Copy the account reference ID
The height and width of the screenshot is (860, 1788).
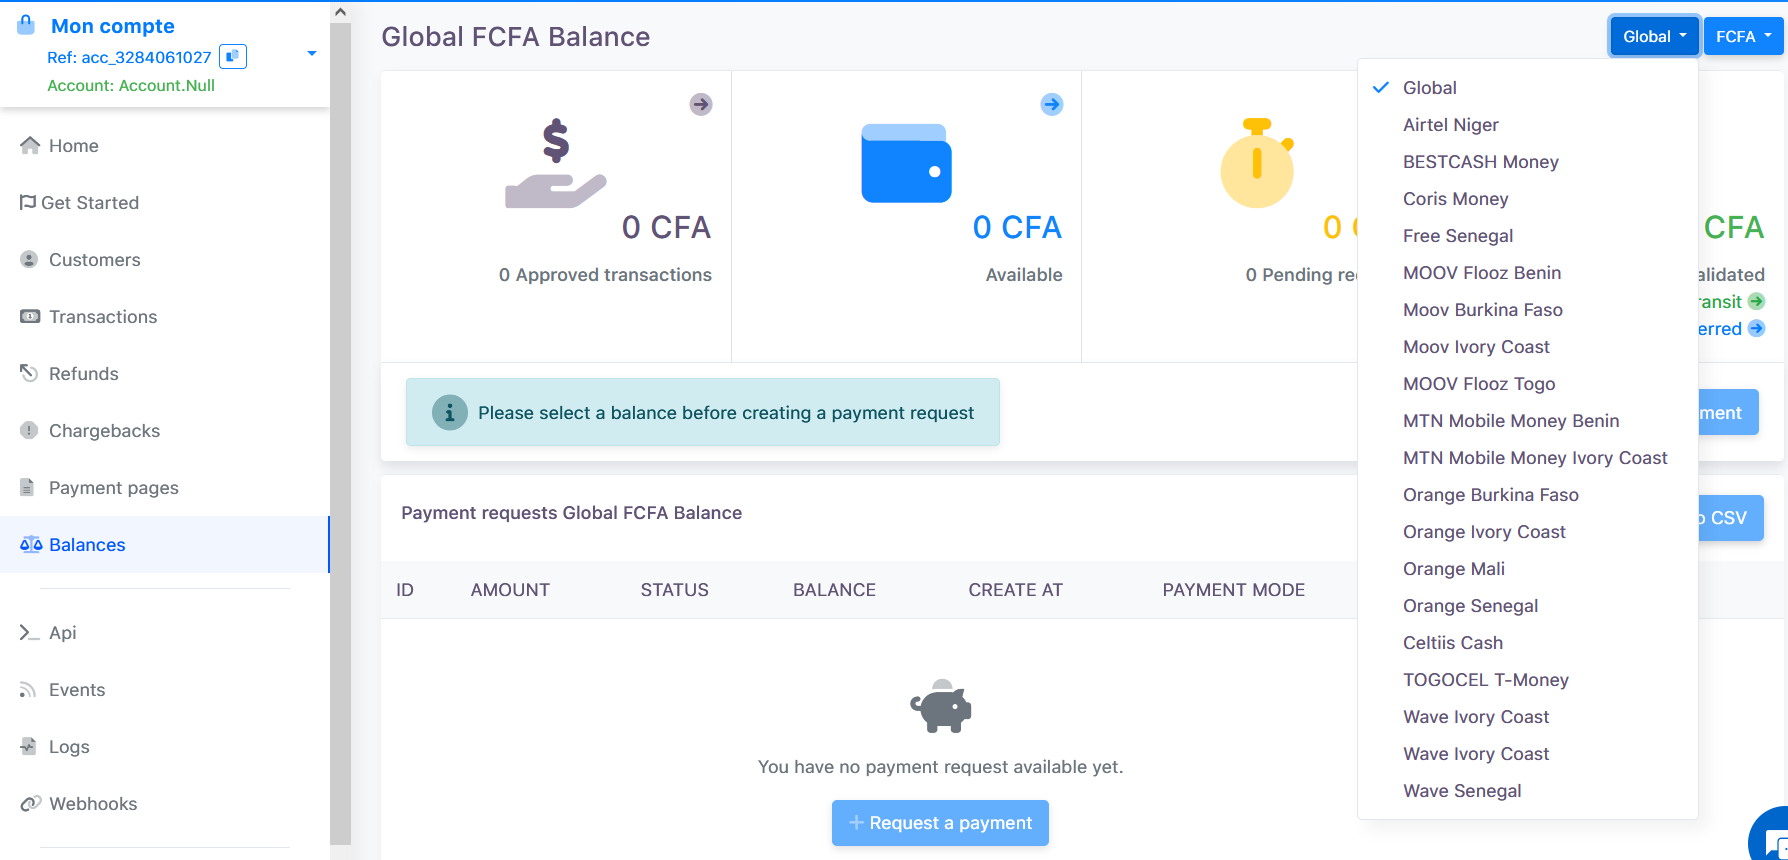point(232,57)
